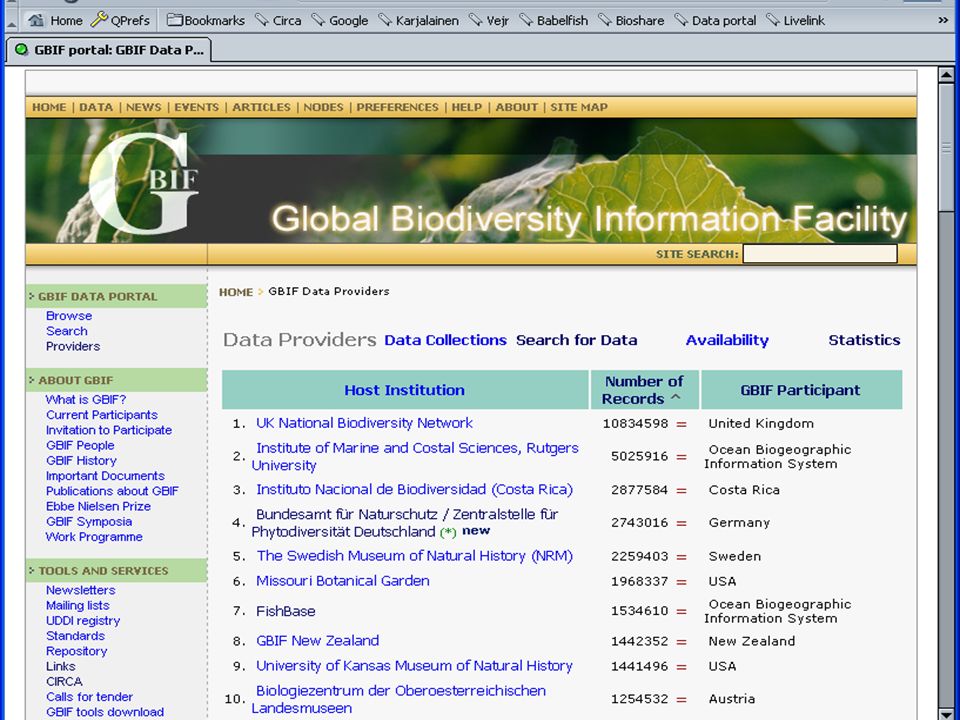Open University of Kansas Museum of Natural History
This screenshot has width=960, height=720.
pos(414,666)
